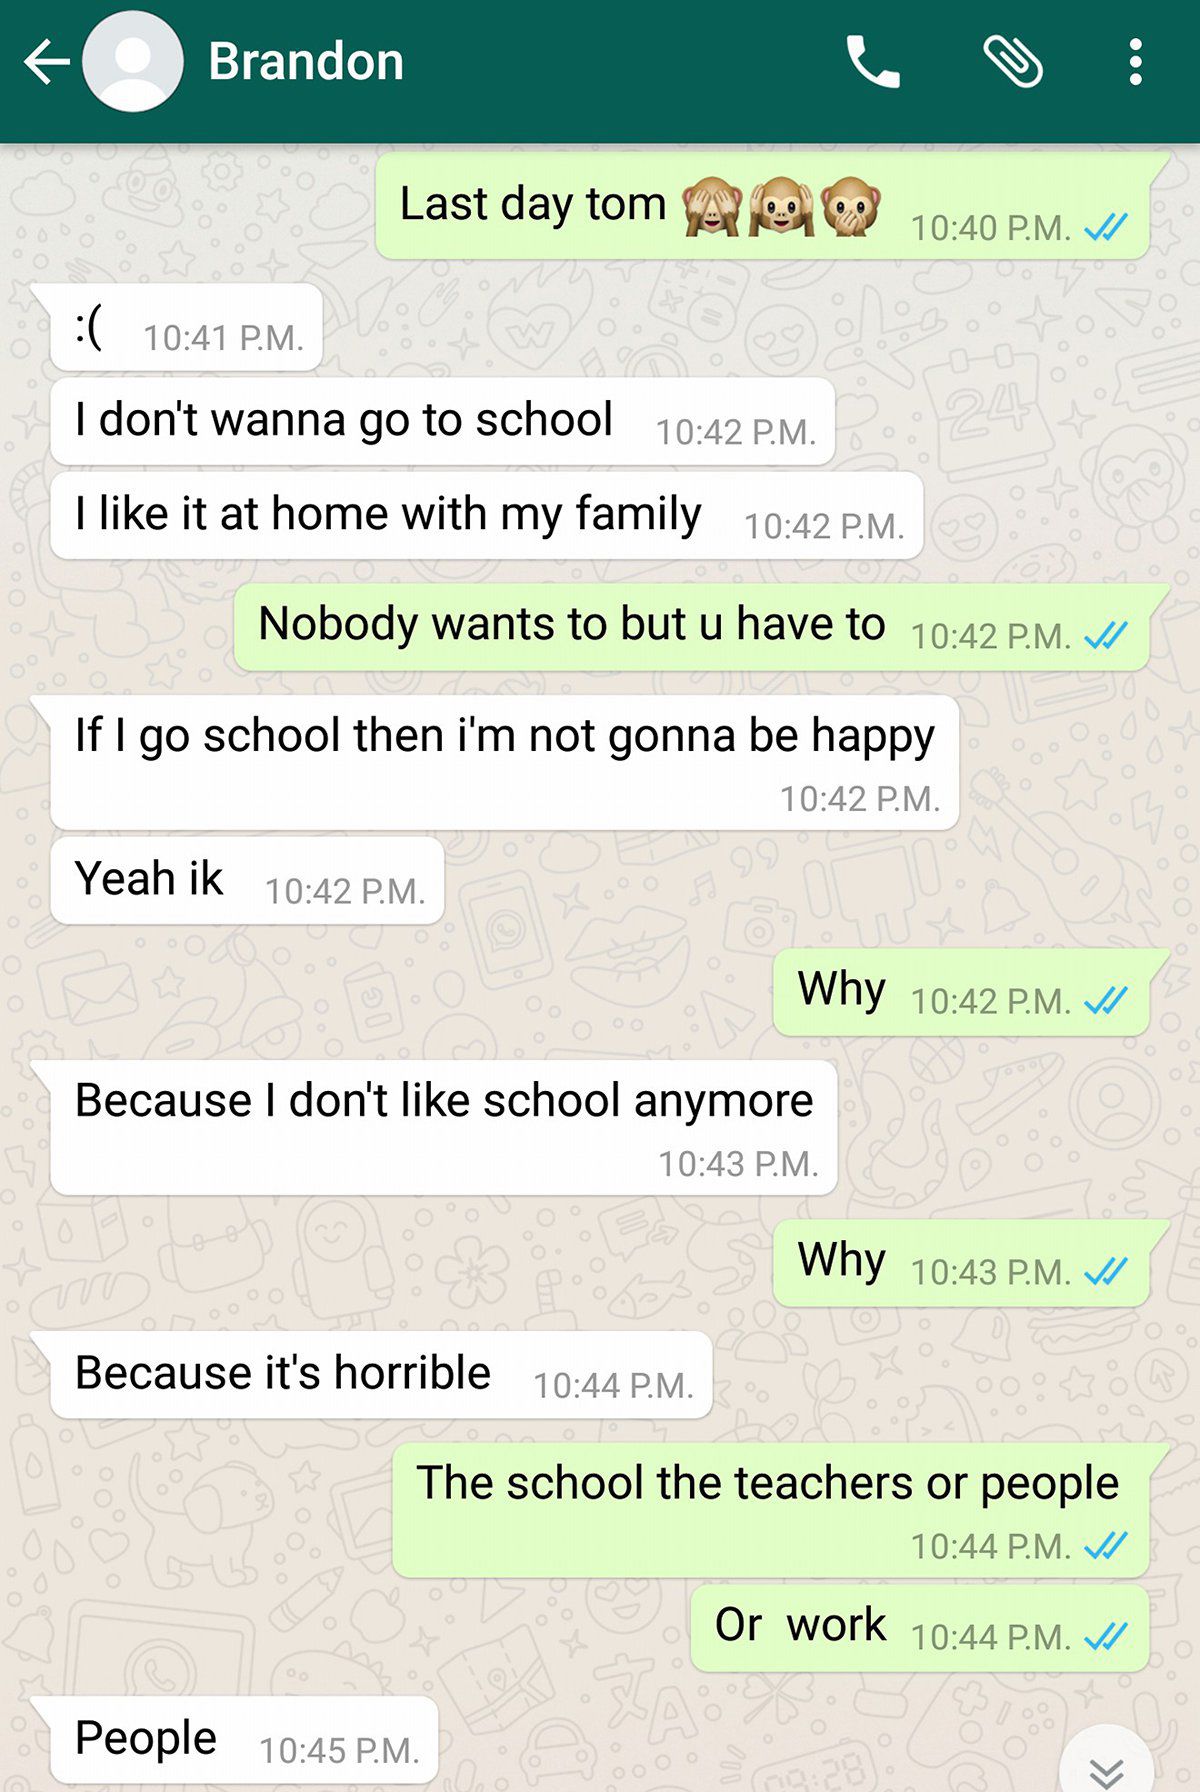Select 'I don't wanna go to school' message

(x=442, y=421)
